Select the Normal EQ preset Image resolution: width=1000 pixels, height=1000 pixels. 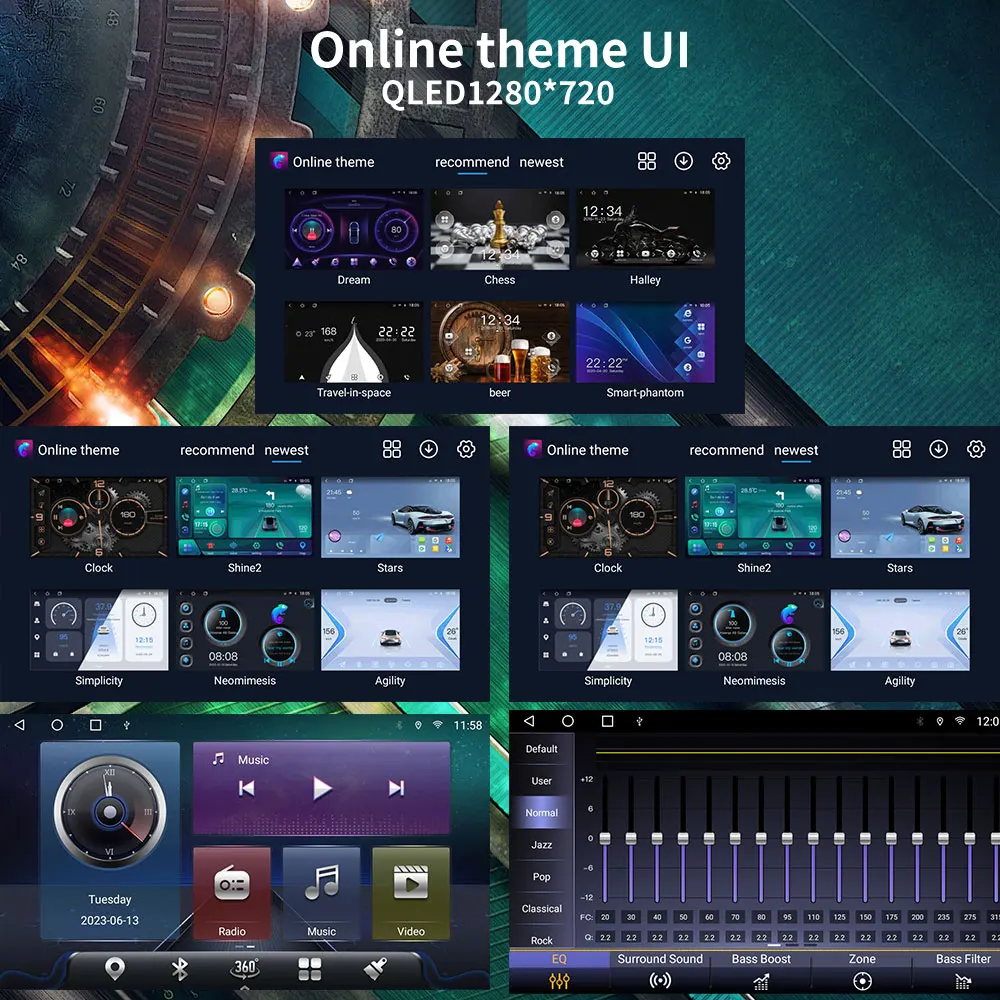(541, 812)
